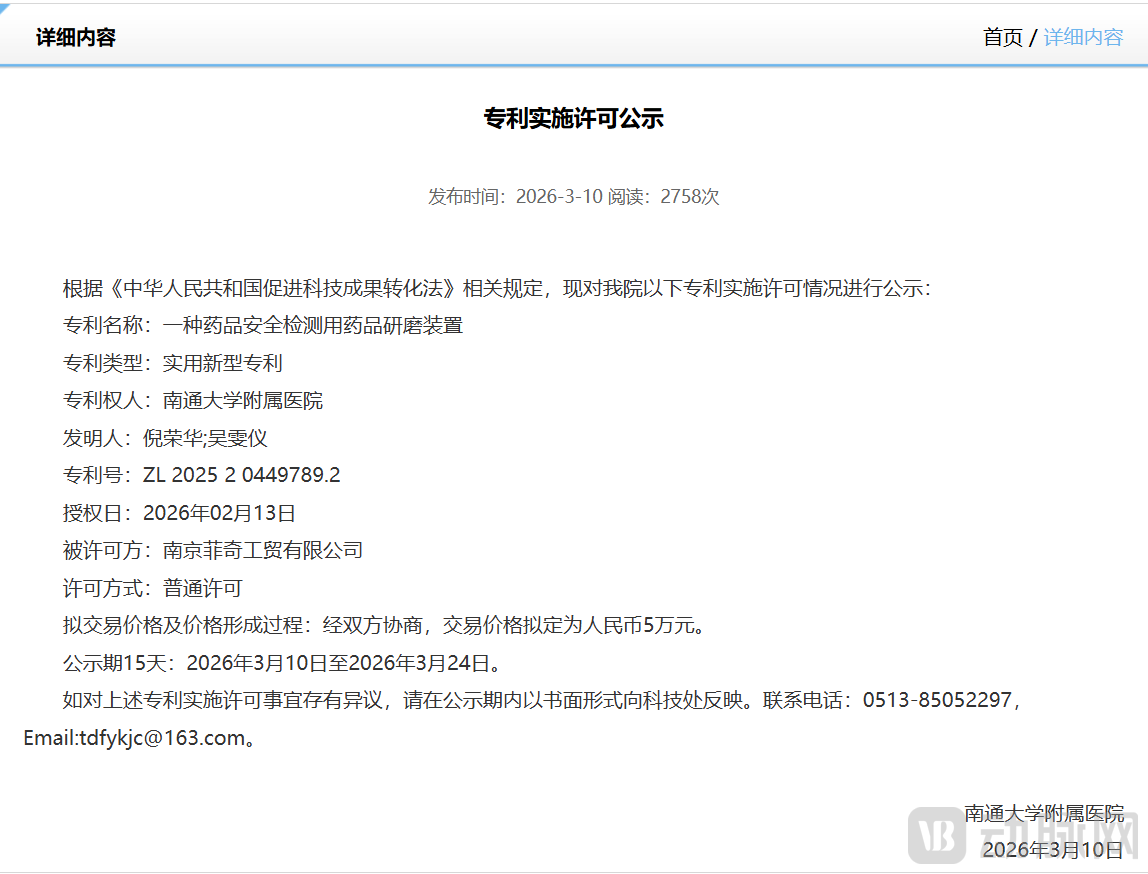Click the 专利实施许可公示 article title
This screenshot has width=1148, height=874.
click(x=574, y=117)
